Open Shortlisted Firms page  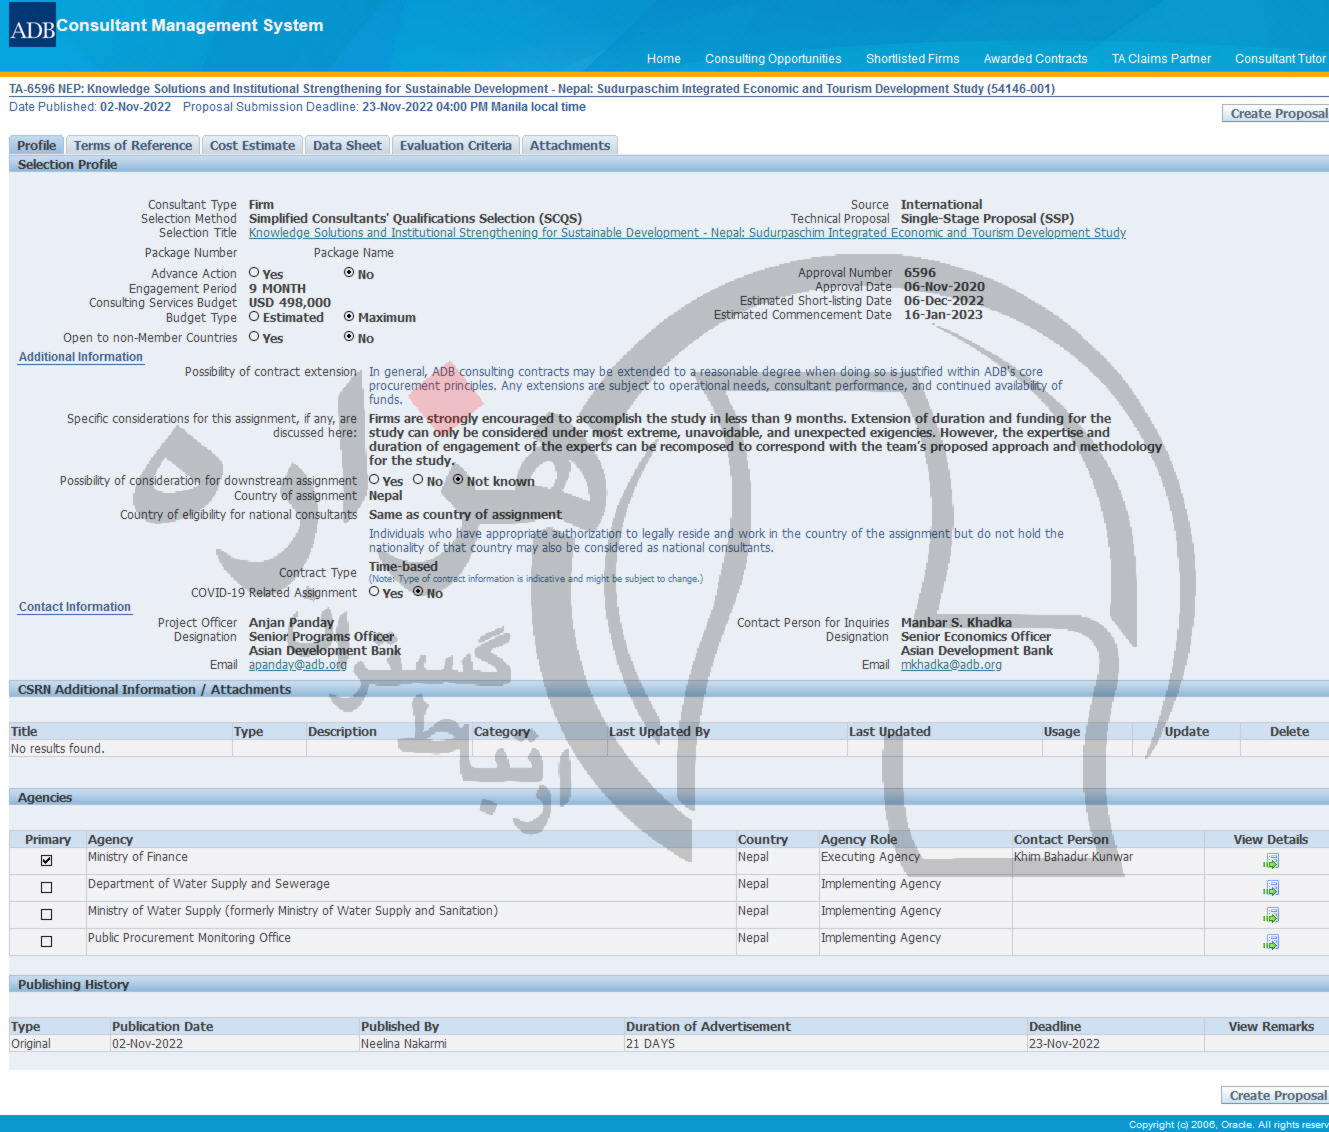pos(912,59)
